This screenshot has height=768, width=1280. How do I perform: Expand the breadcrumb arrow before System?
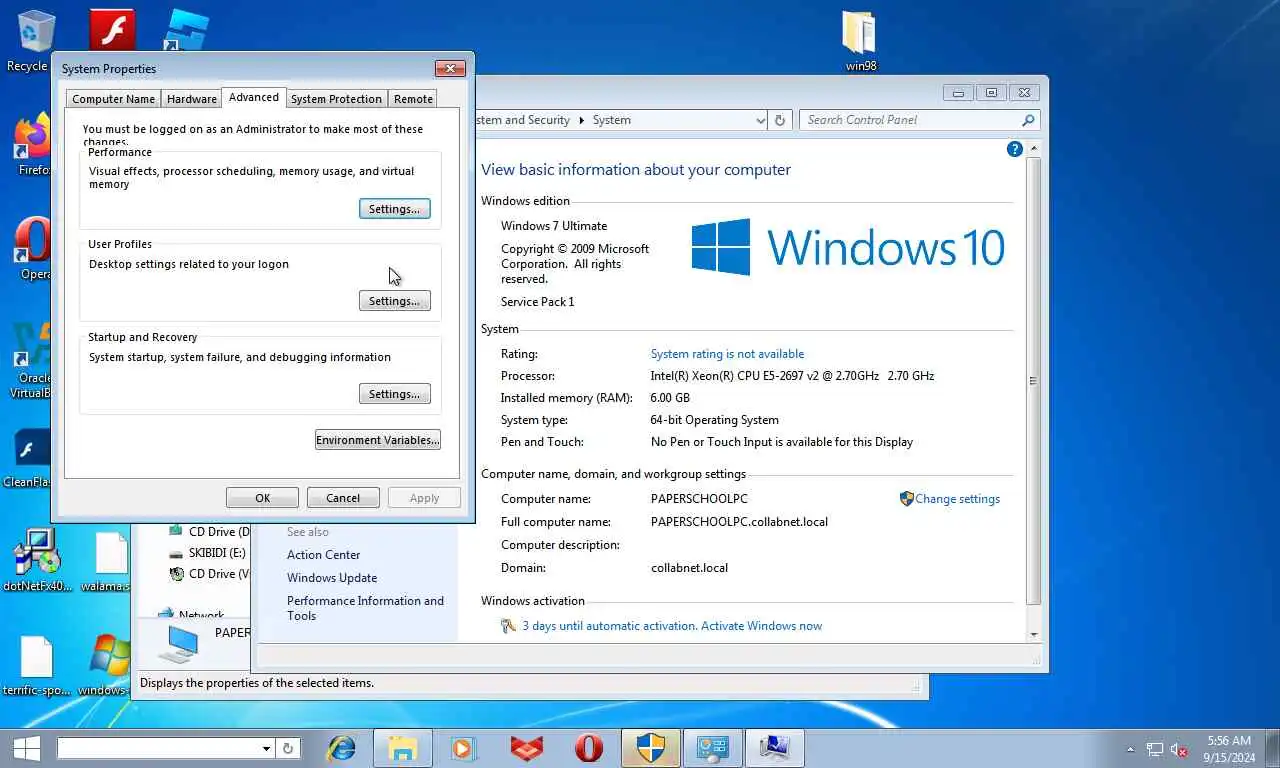click(580, 120)
